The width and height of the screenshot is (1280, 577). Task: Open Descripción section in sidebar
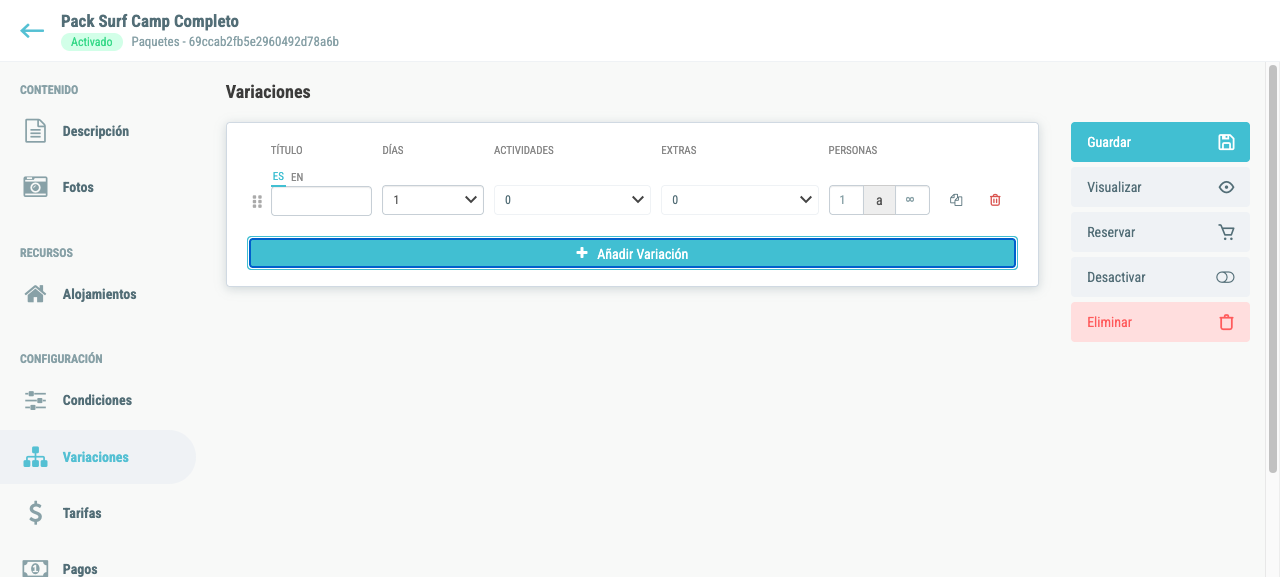coord(97,131)
